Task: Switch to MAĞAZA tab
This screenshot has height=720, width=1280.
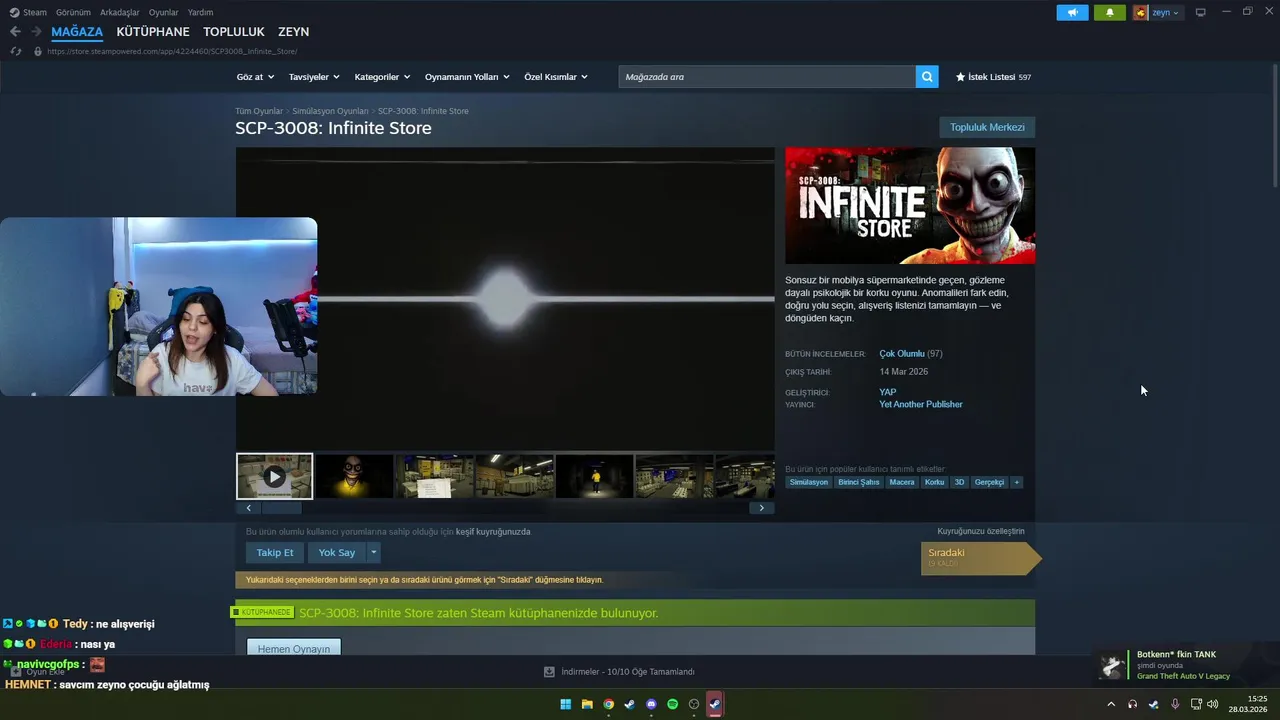Action: pyautogui.click(x=77, y=32)
